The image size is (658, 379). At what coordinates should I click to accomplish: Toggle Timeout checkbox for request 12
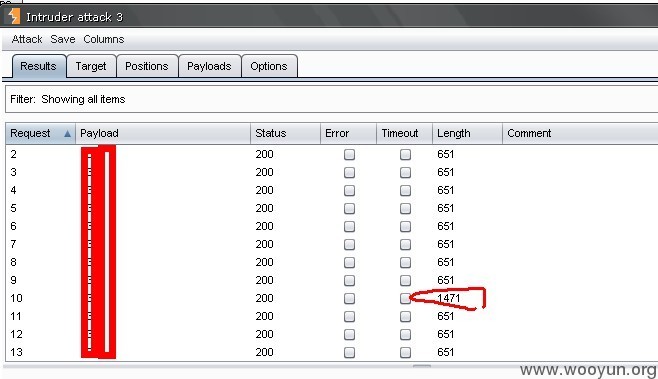tap(405, 335)
